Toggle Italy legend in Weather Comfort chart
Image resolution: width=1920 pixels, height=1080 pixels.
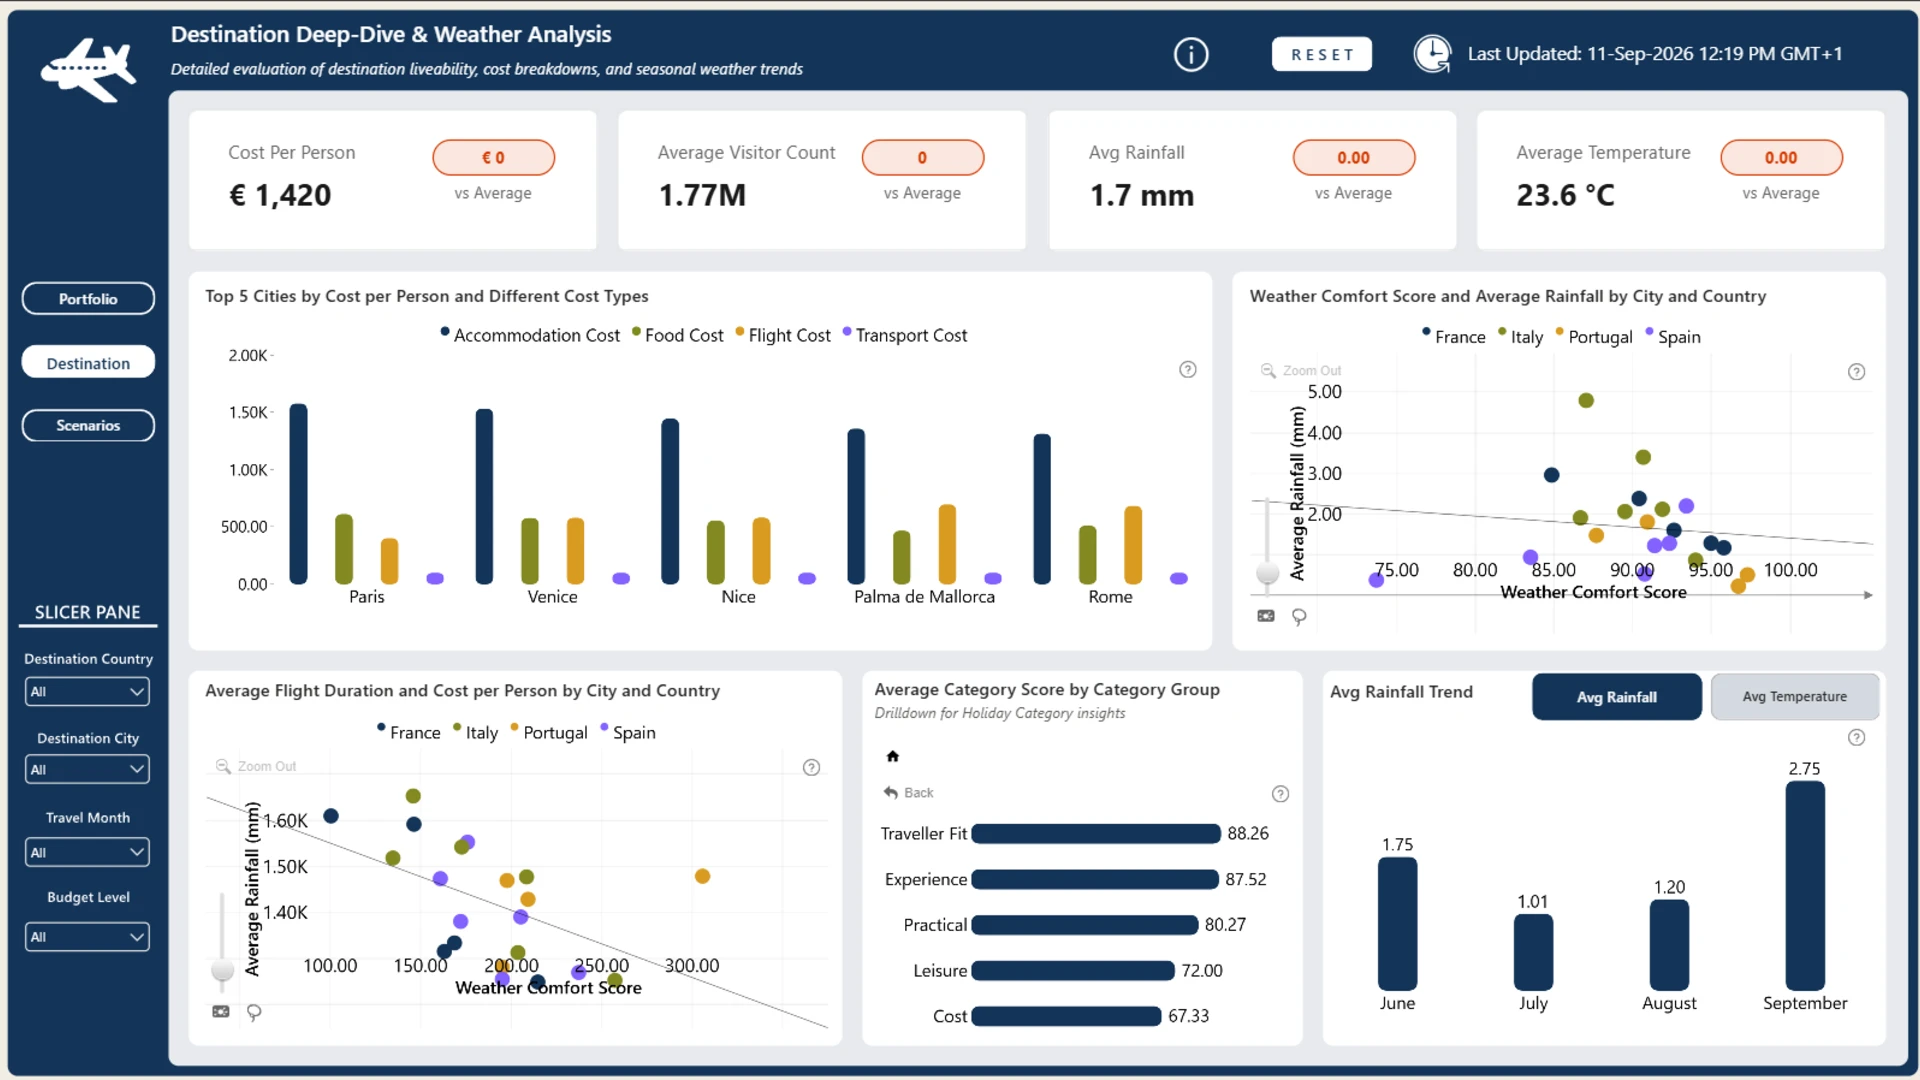point(1521,337)
